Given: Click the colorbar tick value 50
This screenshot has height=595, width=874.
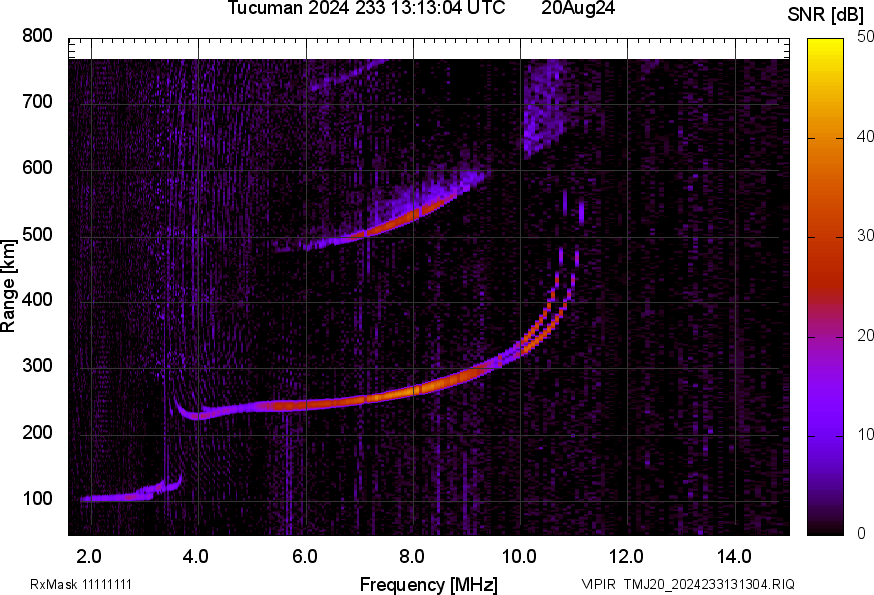Looking at the screenshot, I should point(865,37).
